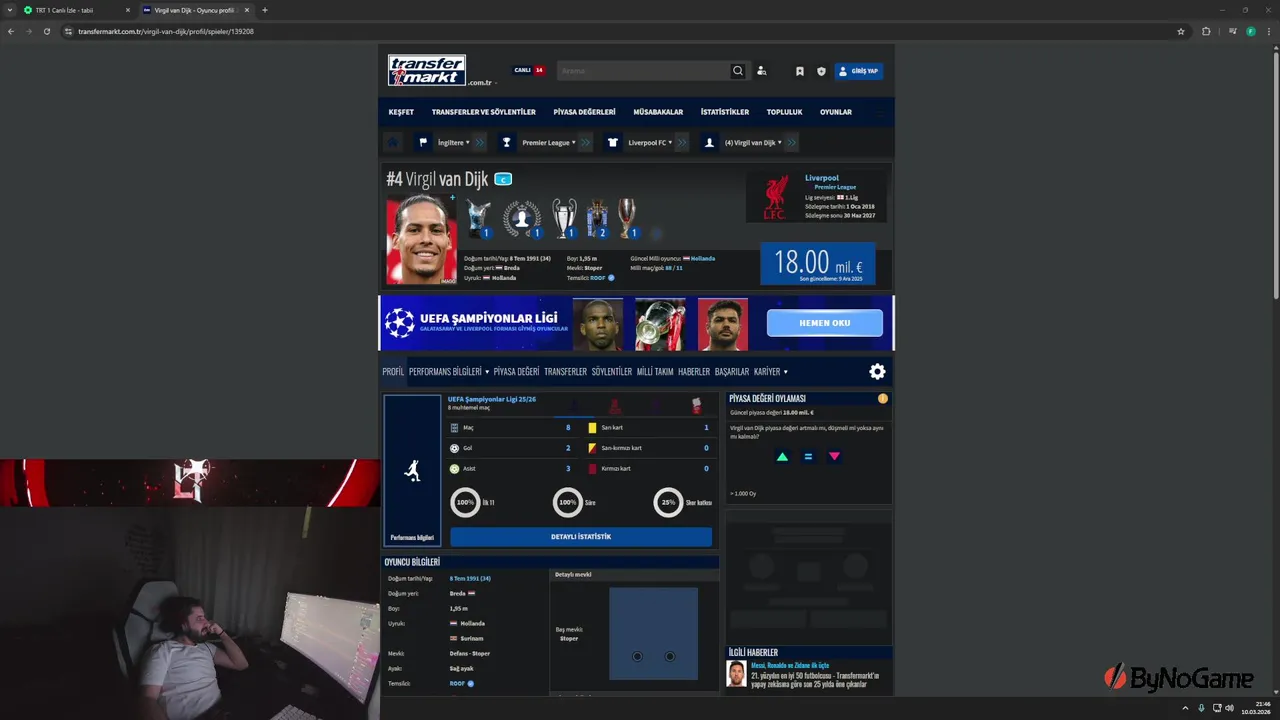Screen dimensions: 1280x720
Task: Vote market value unchanged with equals sign
Action: (808, 457)
